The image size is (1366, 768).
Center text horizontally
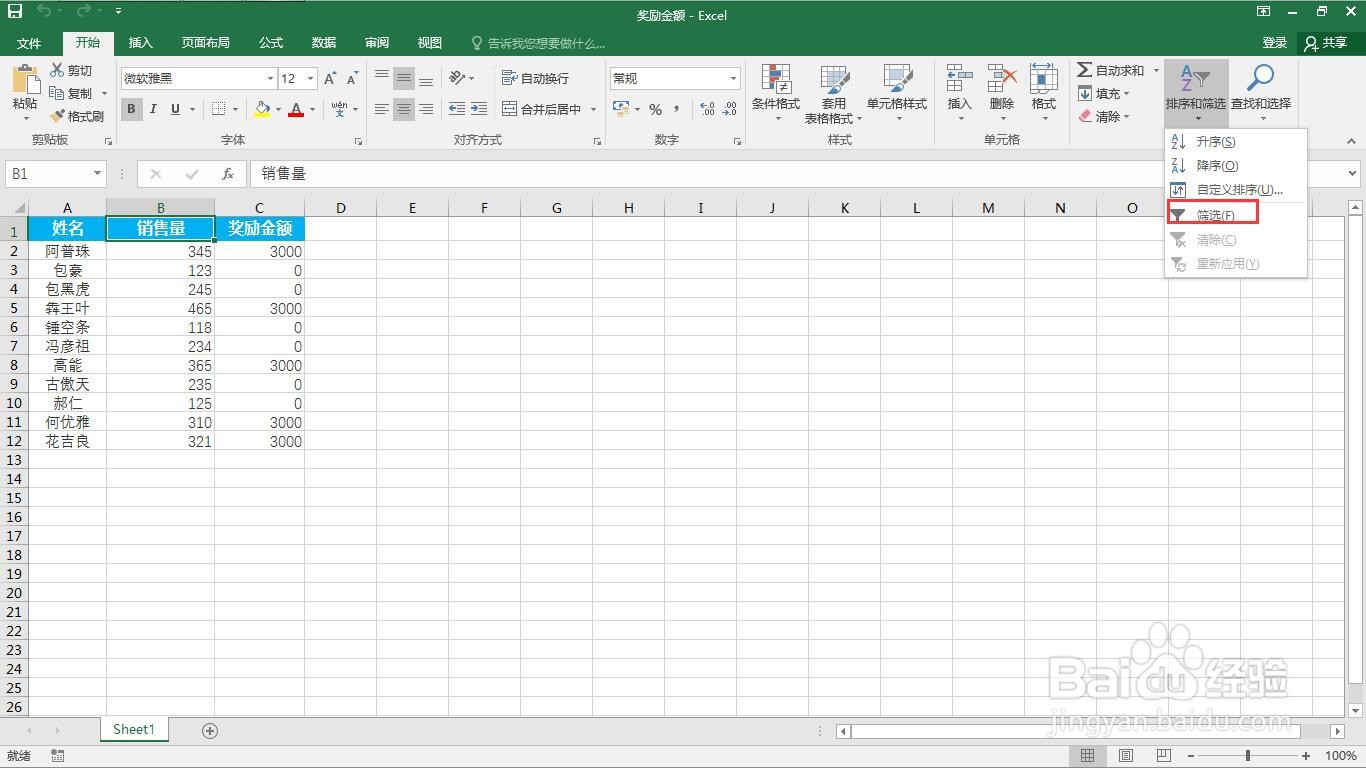click(x=404, y=109)
